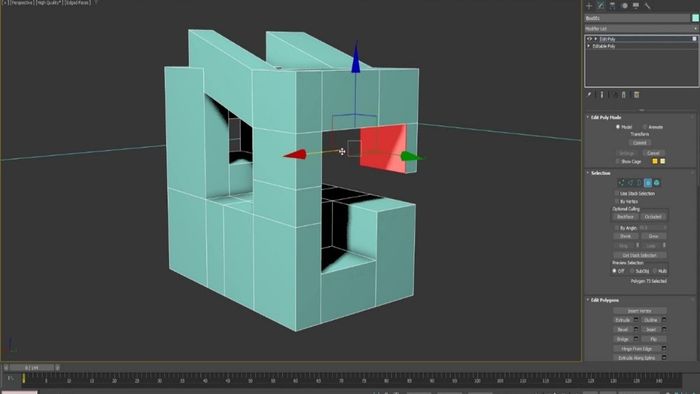
Task: Select the Editable Poly stack row
Action: pos(641,46)
